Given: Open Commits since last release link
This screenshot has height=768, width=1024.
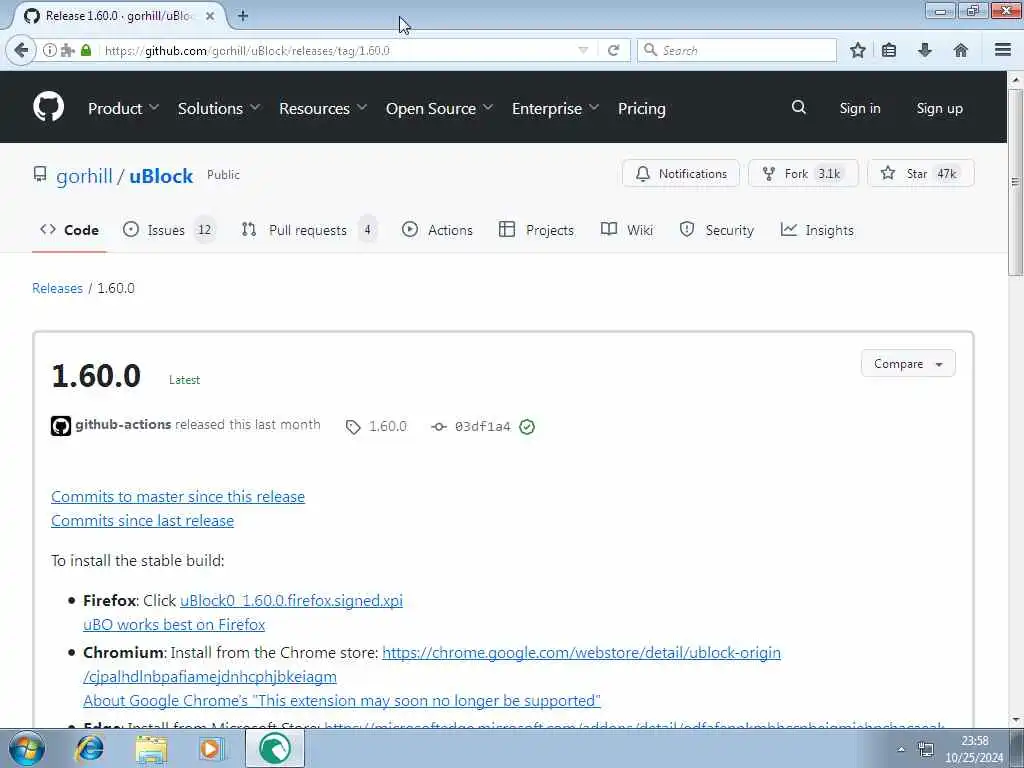Looking at the screenshot, I should [142, 520].
